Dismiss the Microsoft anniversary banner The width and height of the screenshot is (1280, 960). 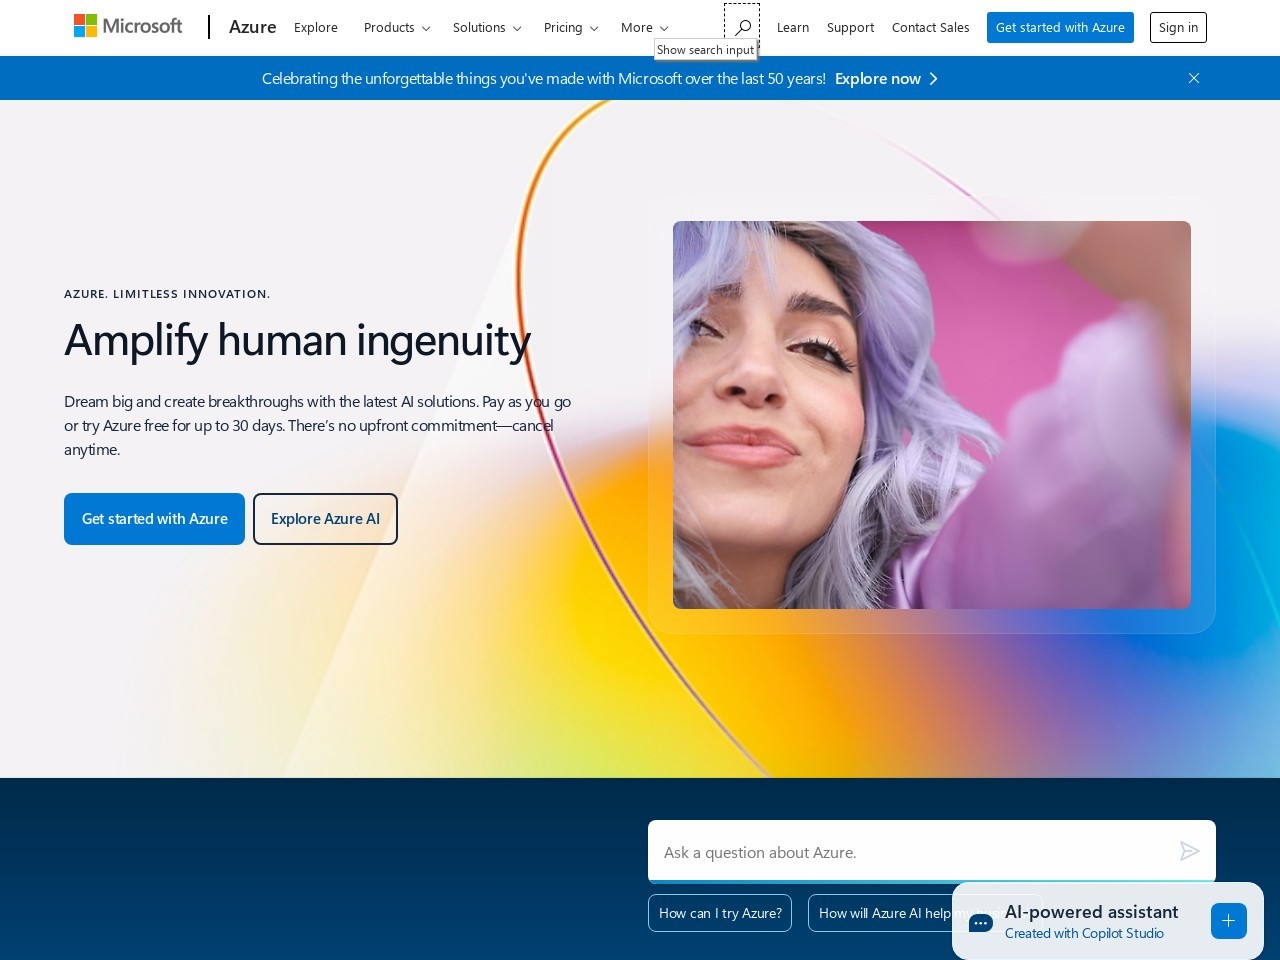[x=1193, y=78]
